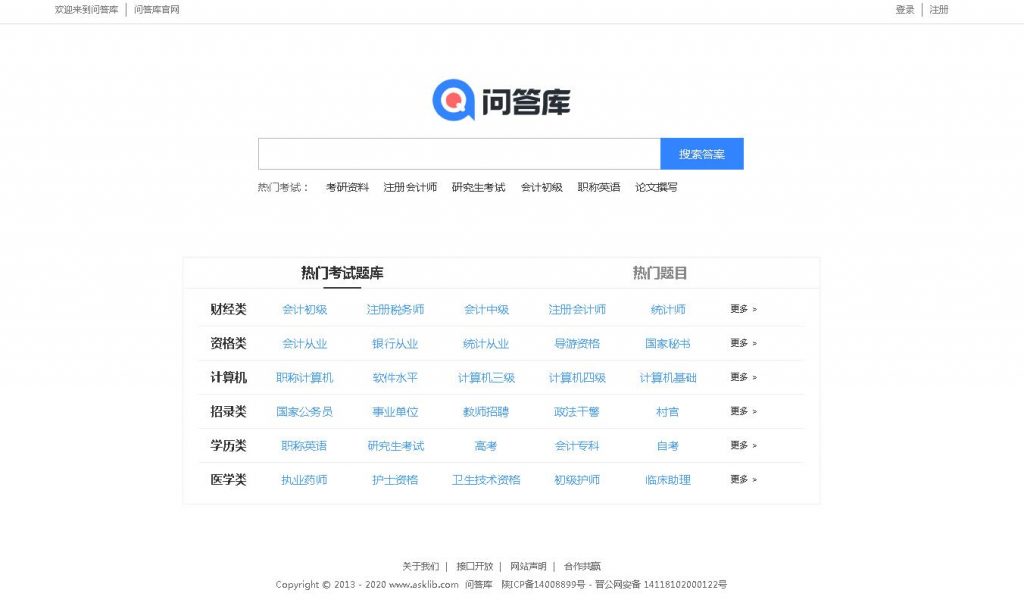Click the 计算机 category label
This screenshot has height=609, width=1024.
coord(229,377)
